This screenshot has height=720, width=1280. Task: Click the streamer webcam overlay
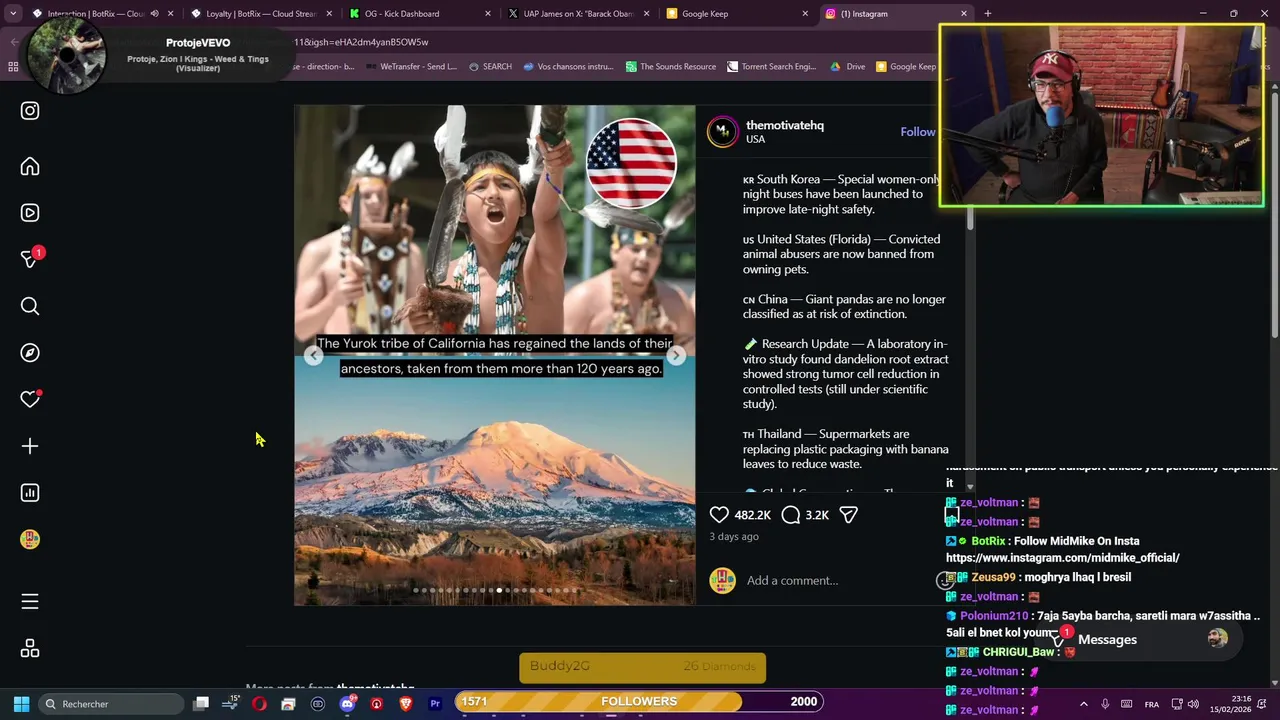click(x=1101, y=116)
